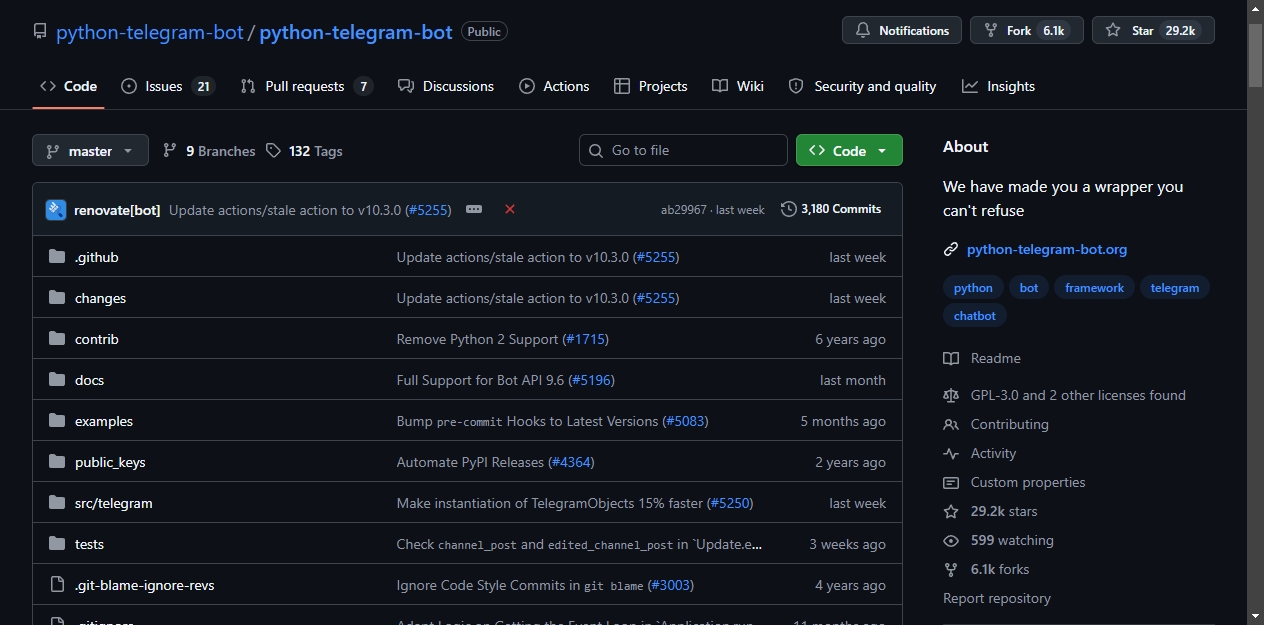Click the scales icon next to GPL-3.0 license
1264x625 pixels.
click(x=951, y=395)
